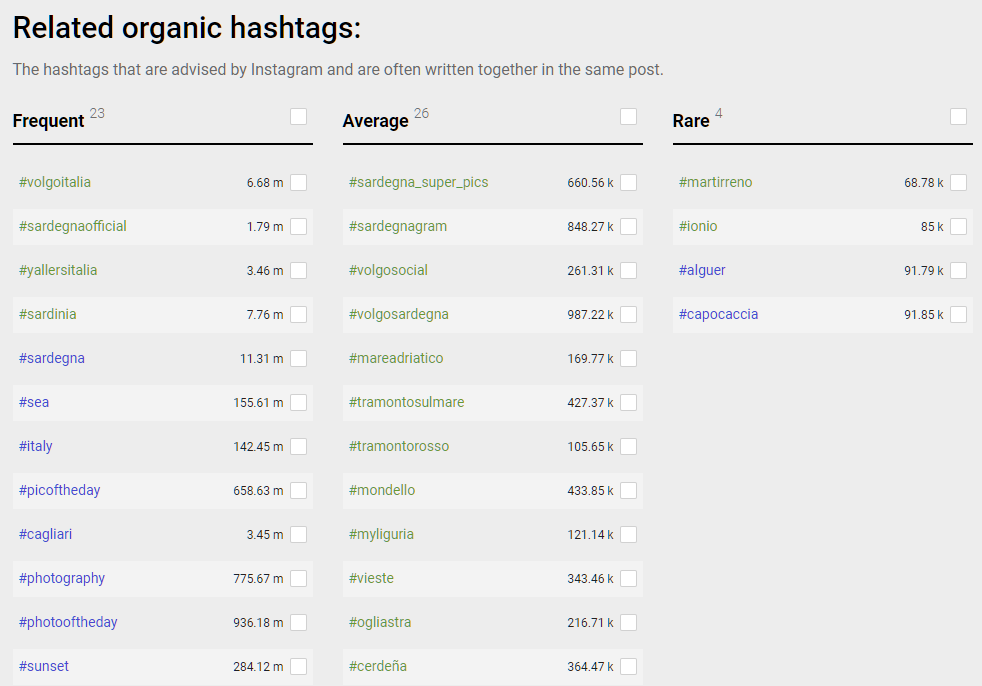
Task: Tick the select-all checkbox for Rare column
Action: click(x=959, y=117)
